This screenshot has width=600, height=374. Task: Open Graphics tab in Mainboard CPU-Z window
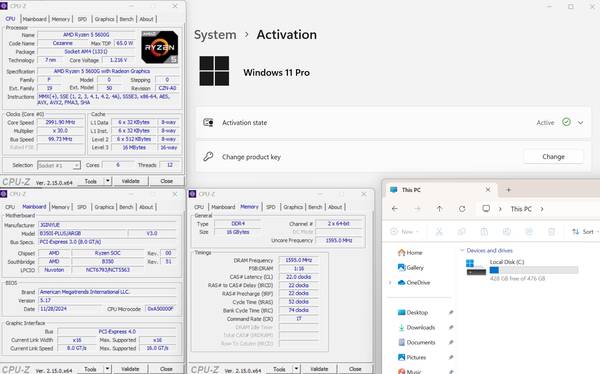(x=104, y=207)
